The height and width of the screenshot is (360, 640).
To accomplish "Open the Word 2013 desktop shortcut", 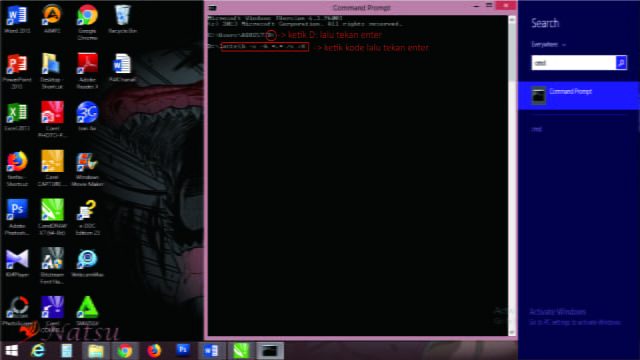I will [17, 19].
